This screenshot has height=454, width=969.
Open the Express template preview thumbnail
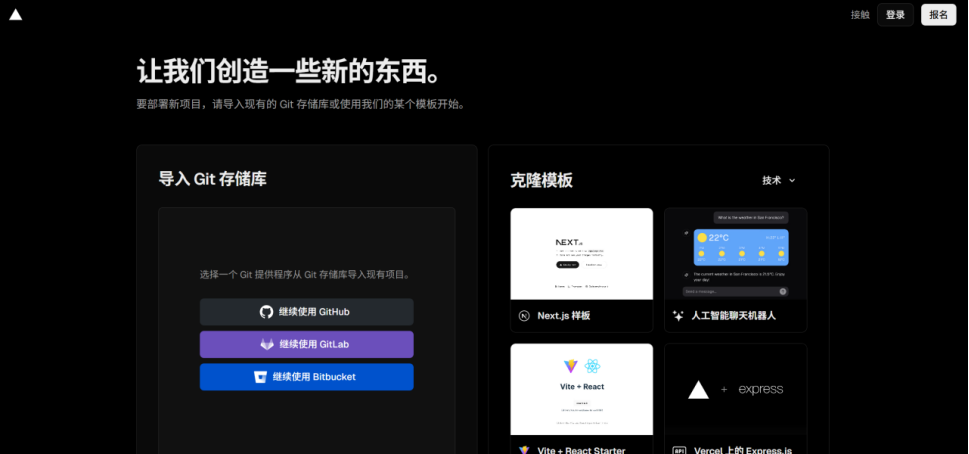pos(735,389)
